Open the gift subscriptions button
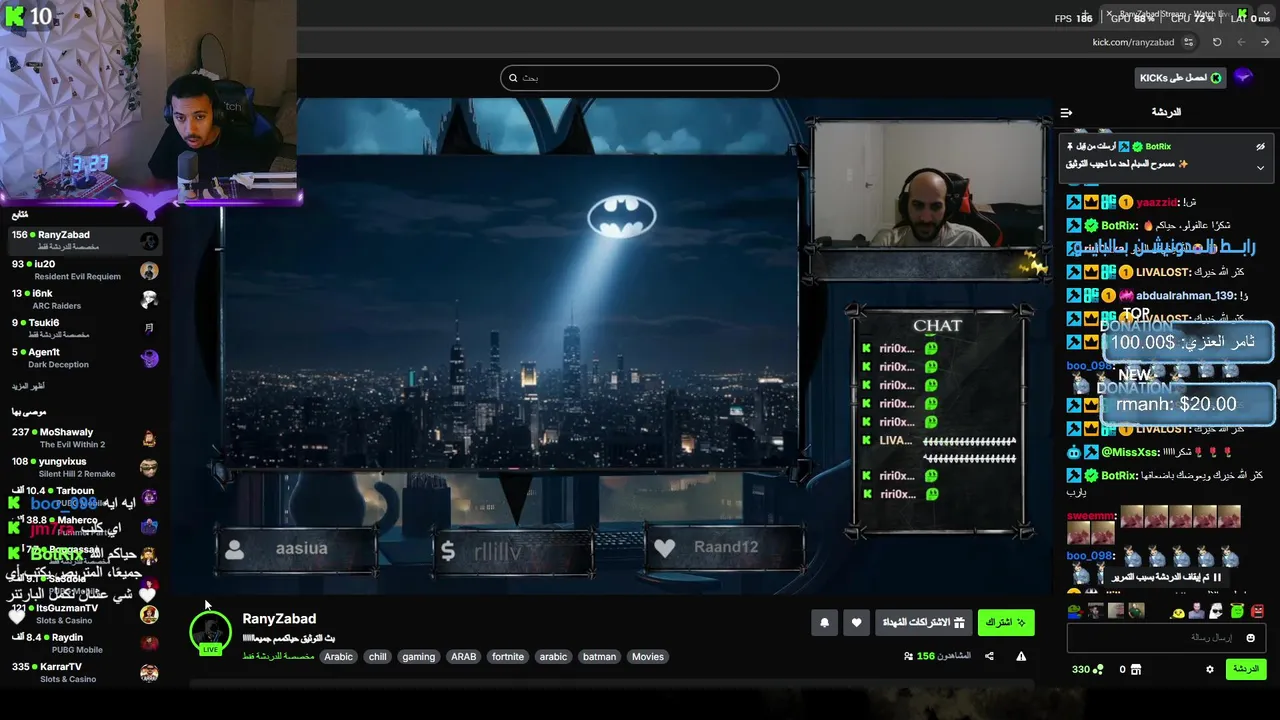Image resolution: width=1280 pixels, height=720 pixels. pos(923,623)
